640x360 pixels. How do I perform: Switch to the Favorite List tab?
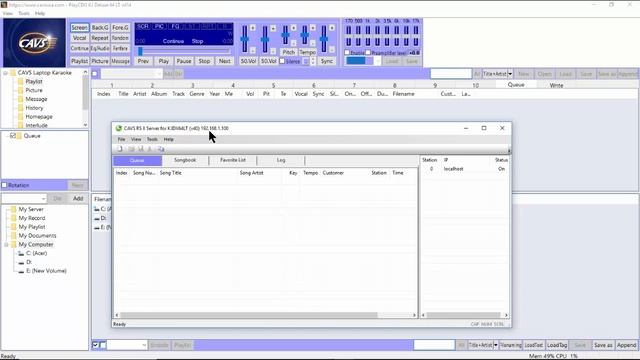point(233,160)
